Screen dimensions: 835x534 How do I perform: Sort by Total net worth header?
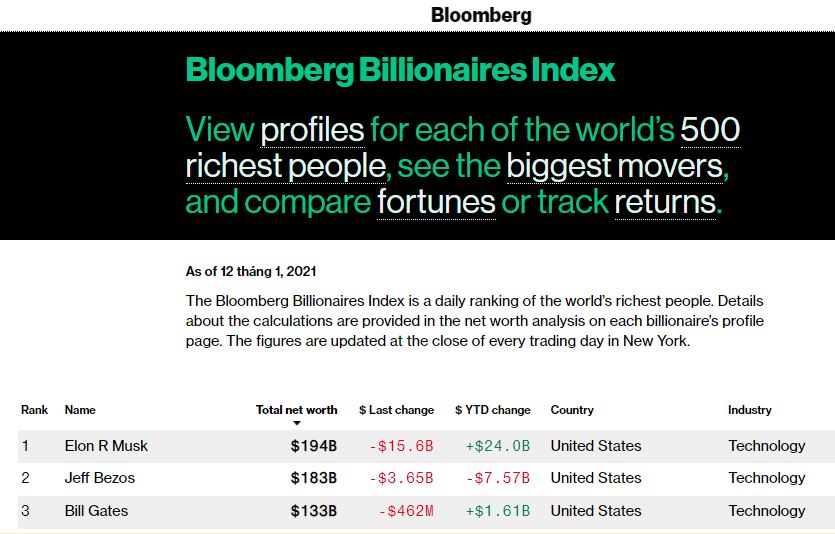(x=296, y=410)
